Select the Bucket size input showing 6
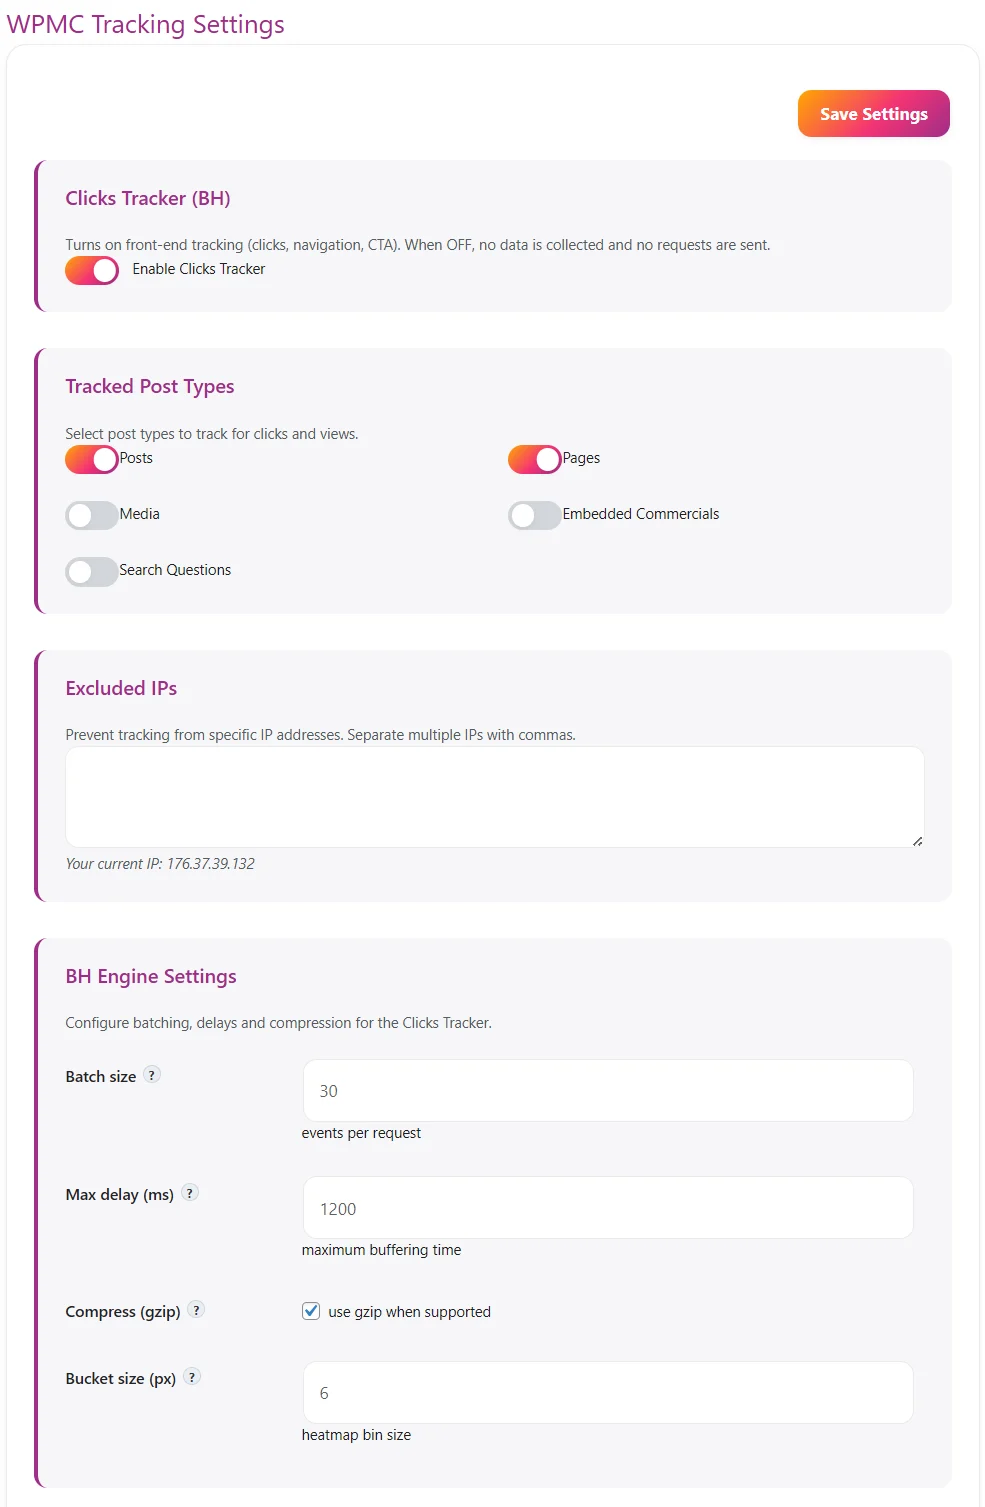Viewport: 985px width, 1507px height. point(607,1392)
